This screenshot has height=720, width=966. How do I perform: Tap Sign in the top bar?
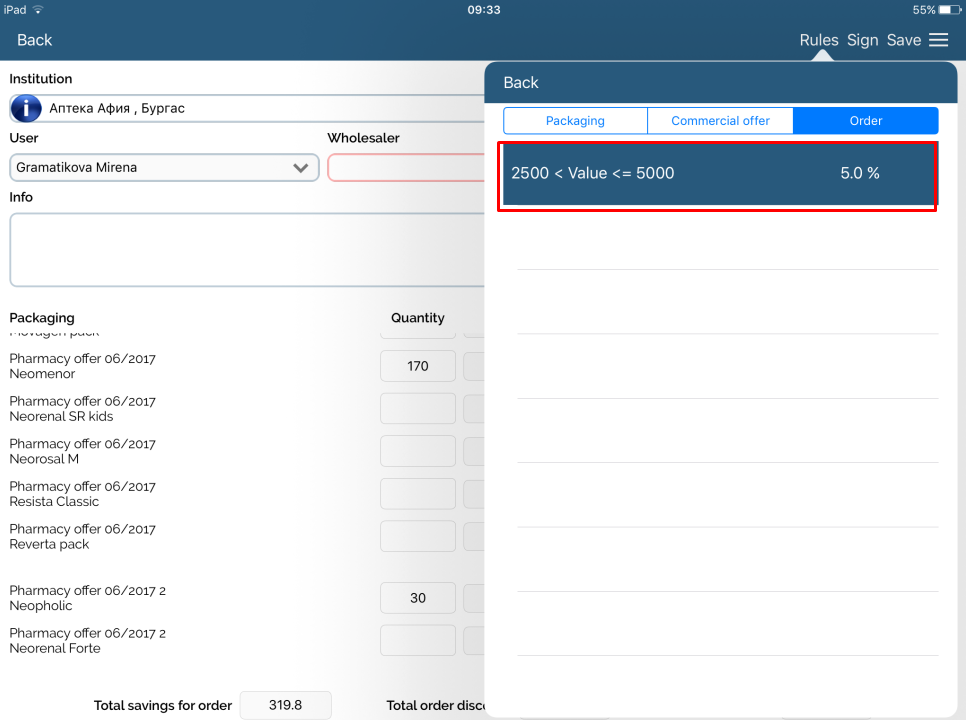click(x=862, y=40)
